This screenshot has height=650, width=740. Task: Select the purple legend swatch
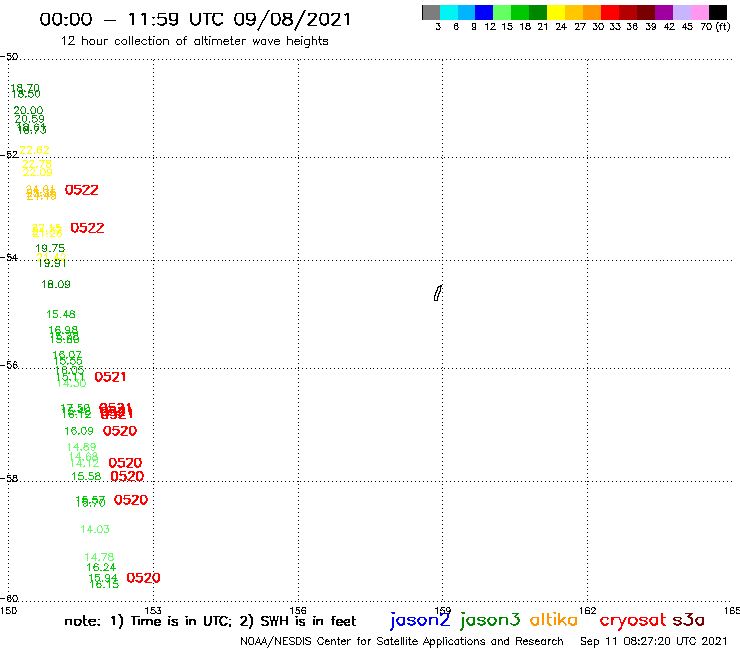pyautogui.click(x=664, y=12)
